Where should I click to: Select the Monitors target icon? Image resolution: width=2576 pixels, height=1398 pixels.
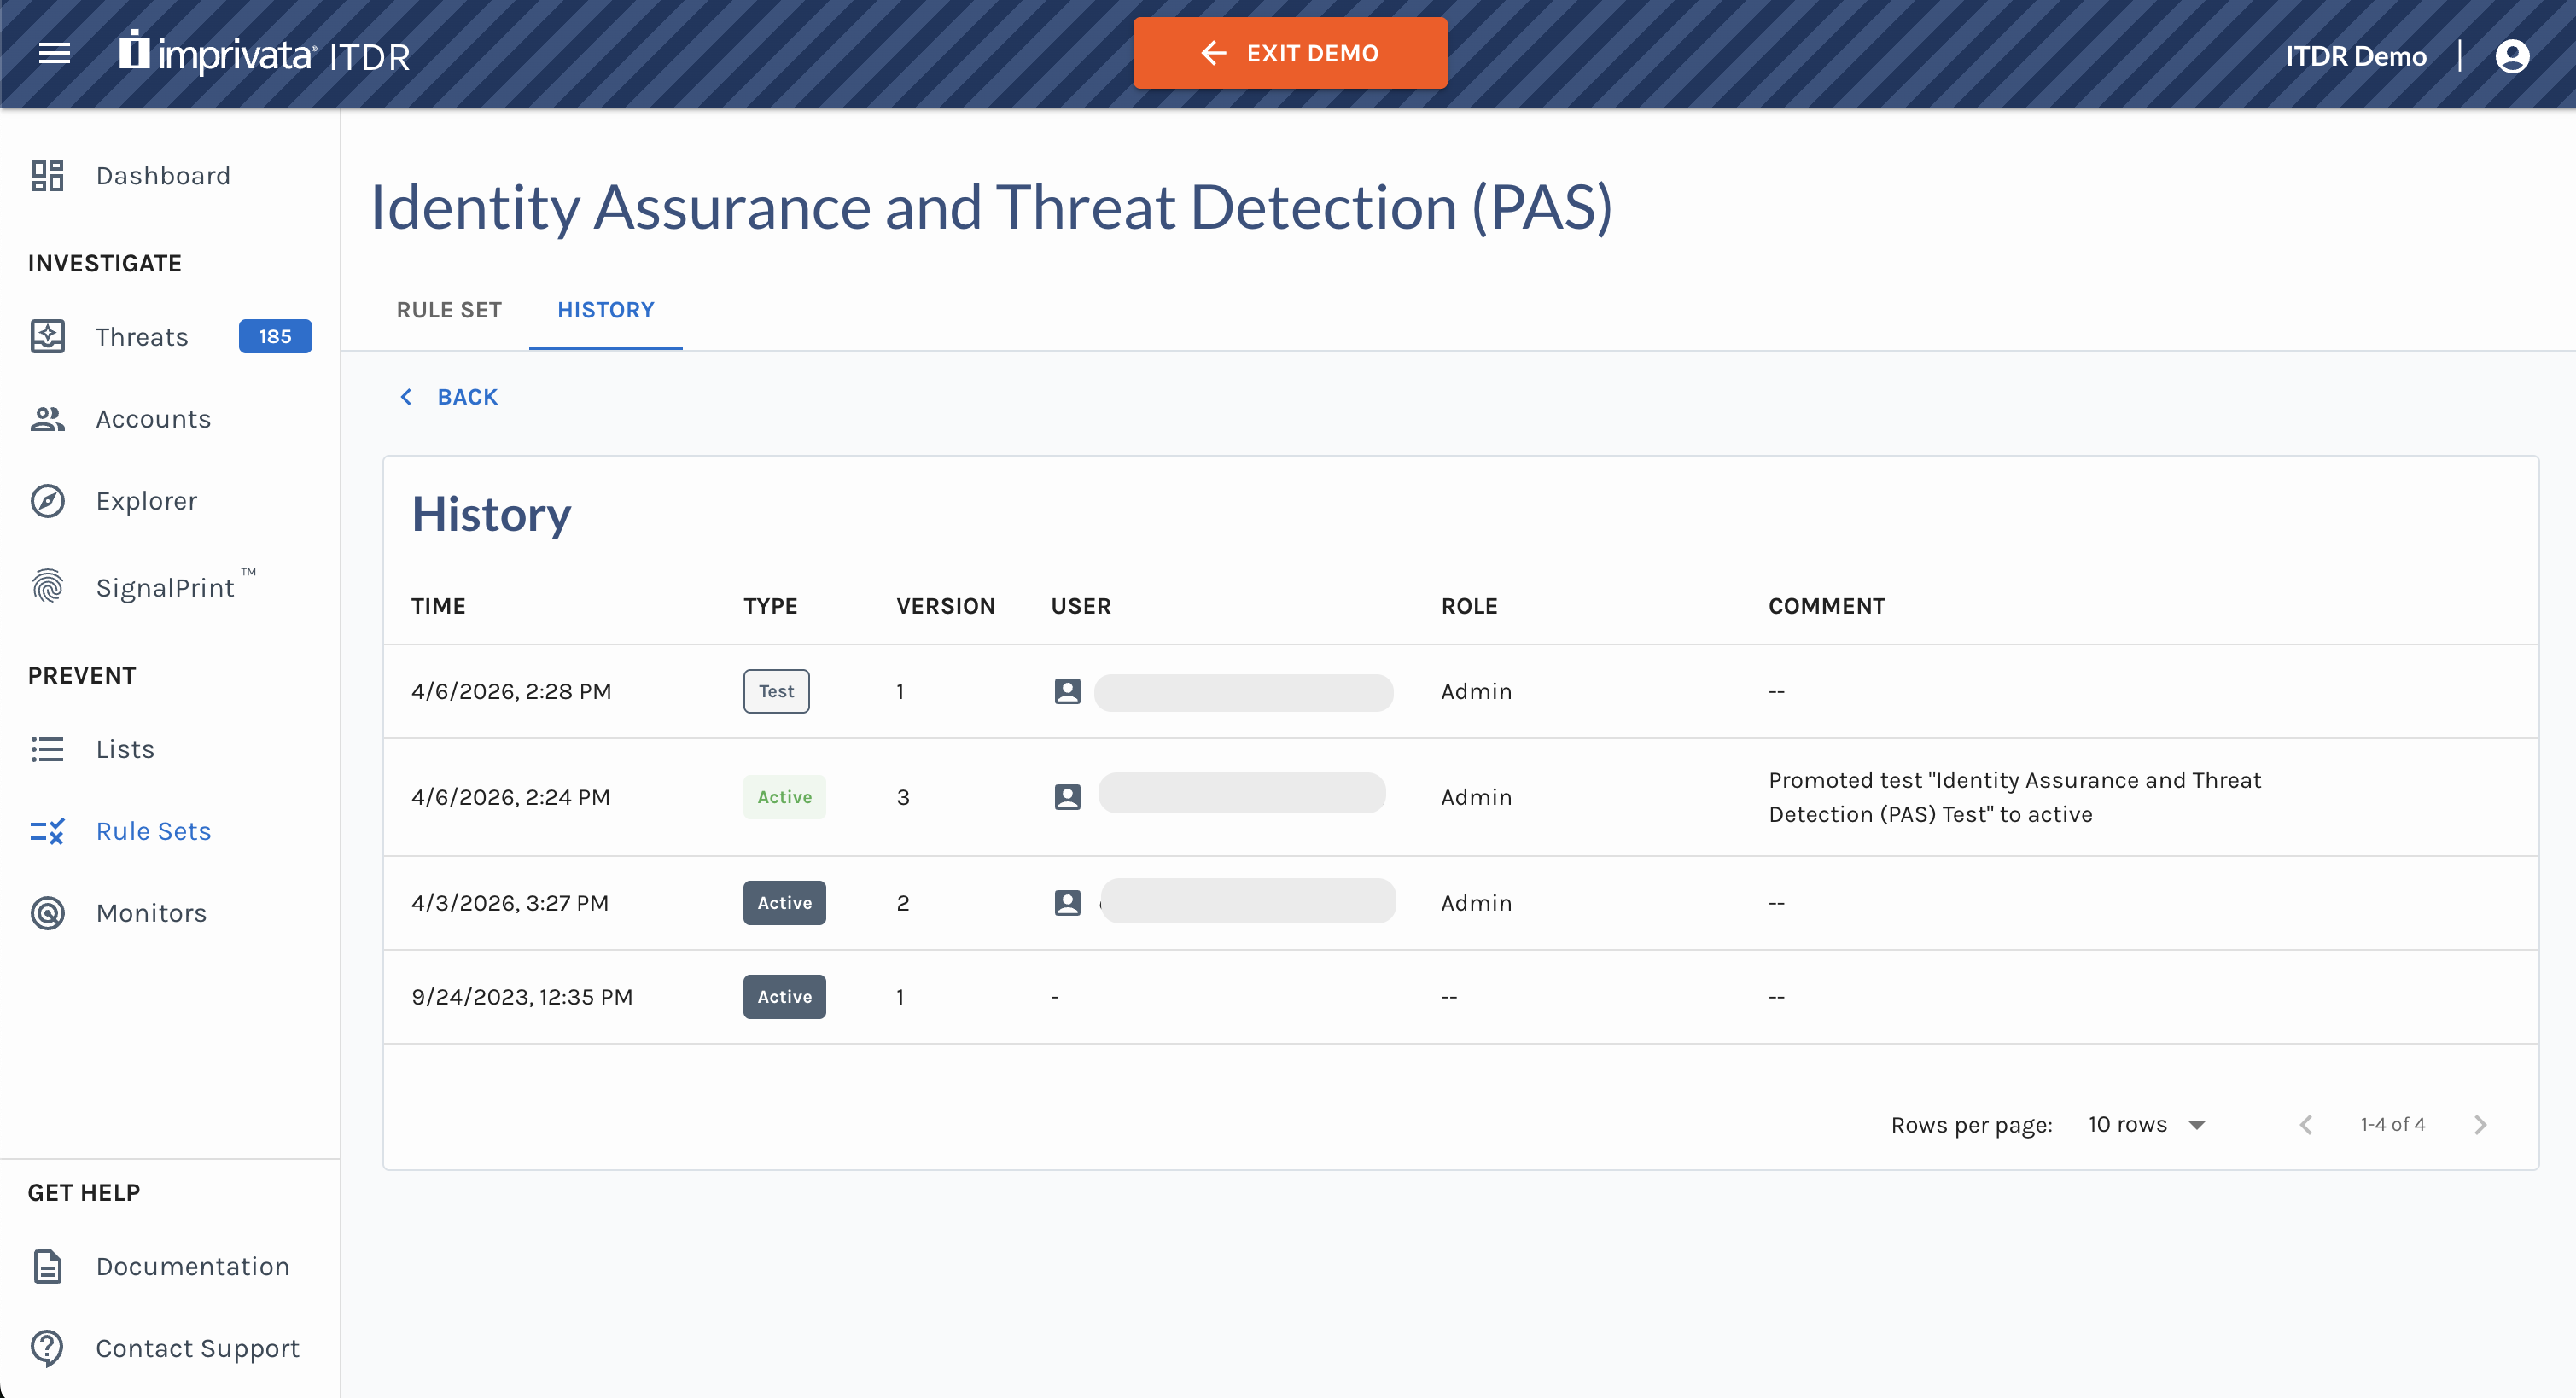[x=47, y=913]
